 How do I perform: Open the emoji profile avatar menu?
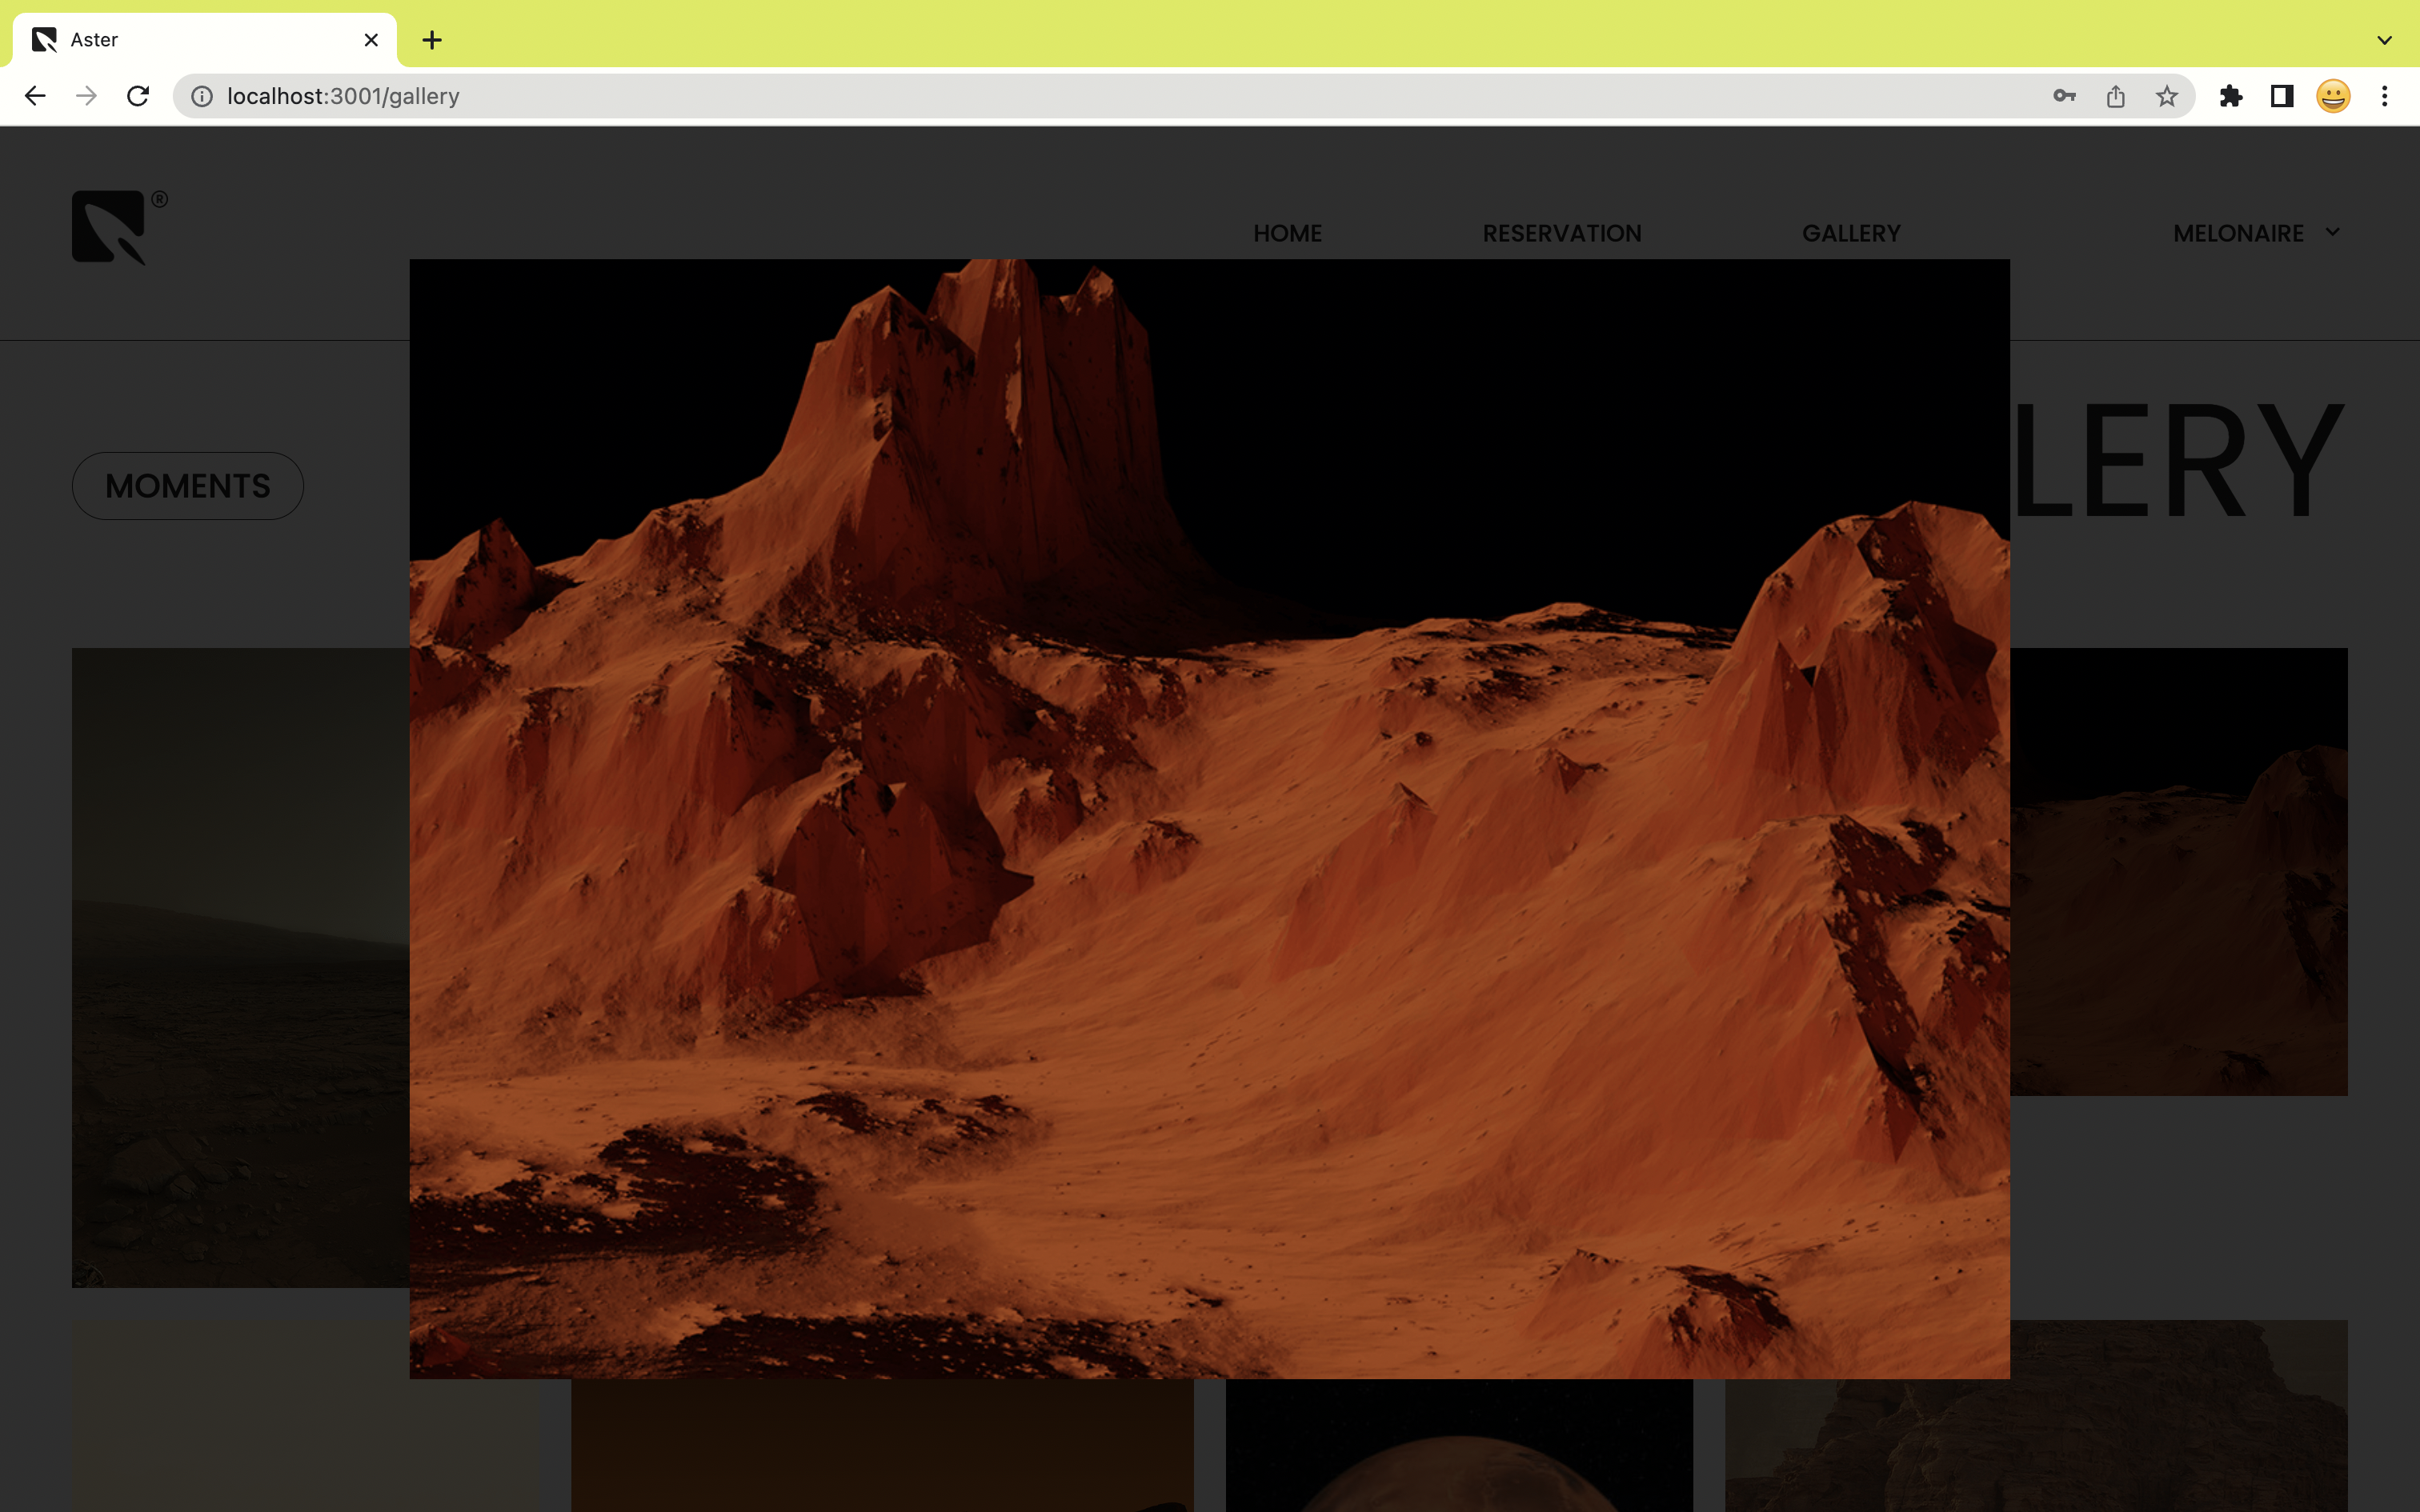click(x=2333, y=96)
